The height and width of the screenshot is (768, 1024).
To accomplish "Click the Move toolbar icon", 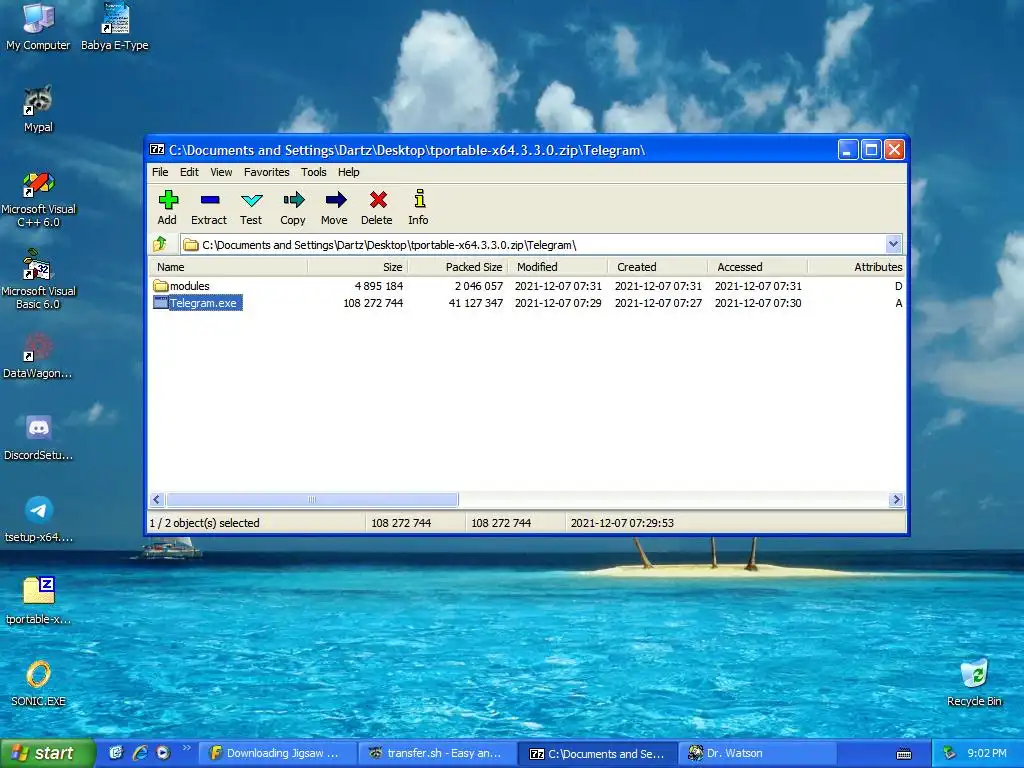I will coord(335,199).
